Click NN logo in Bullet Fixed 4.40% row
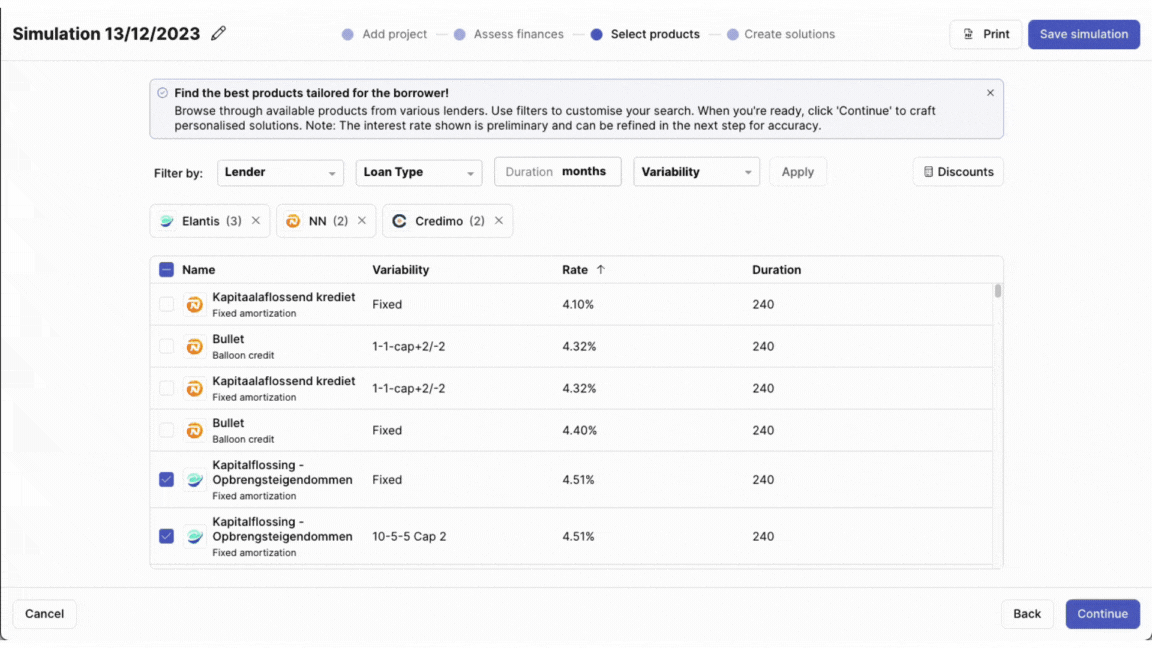 (194, 430)
